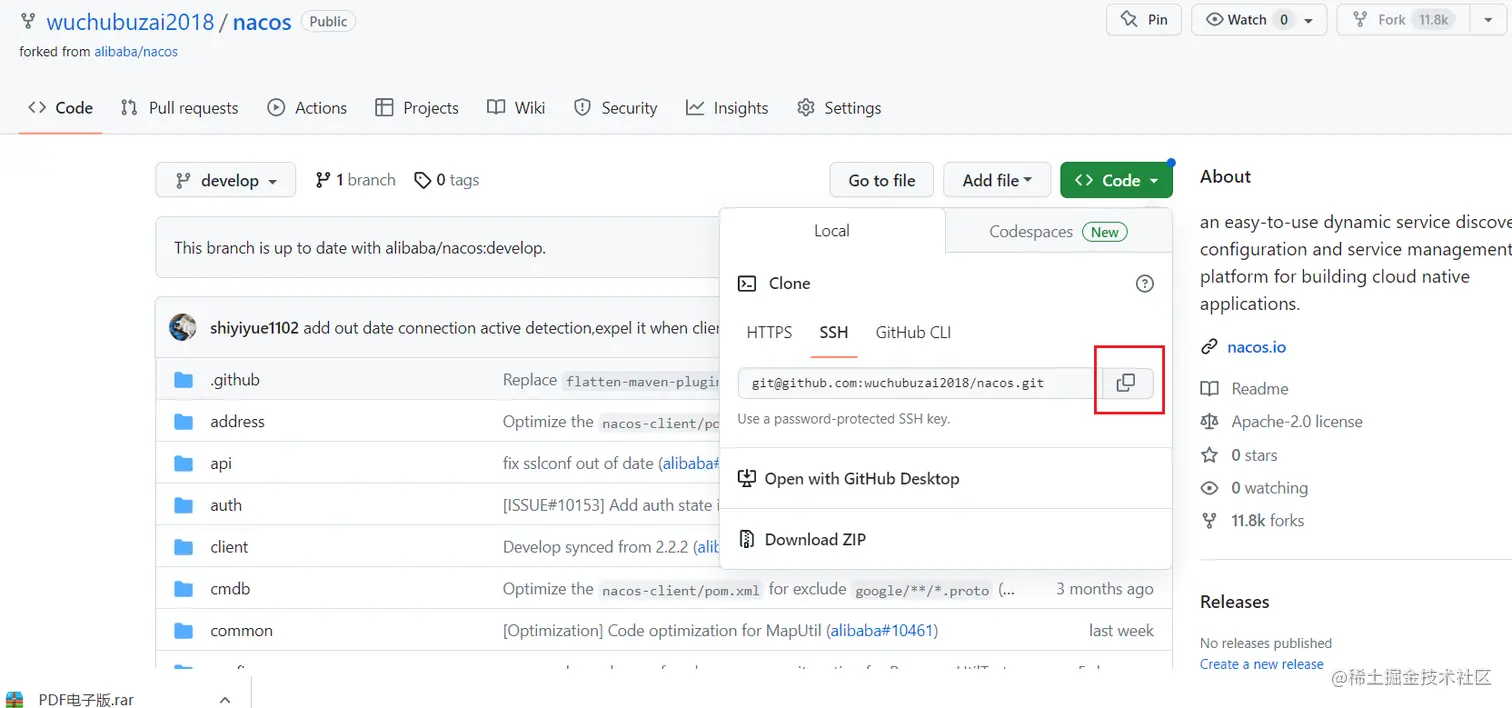Open the Add file dropdown

point(997,180)
